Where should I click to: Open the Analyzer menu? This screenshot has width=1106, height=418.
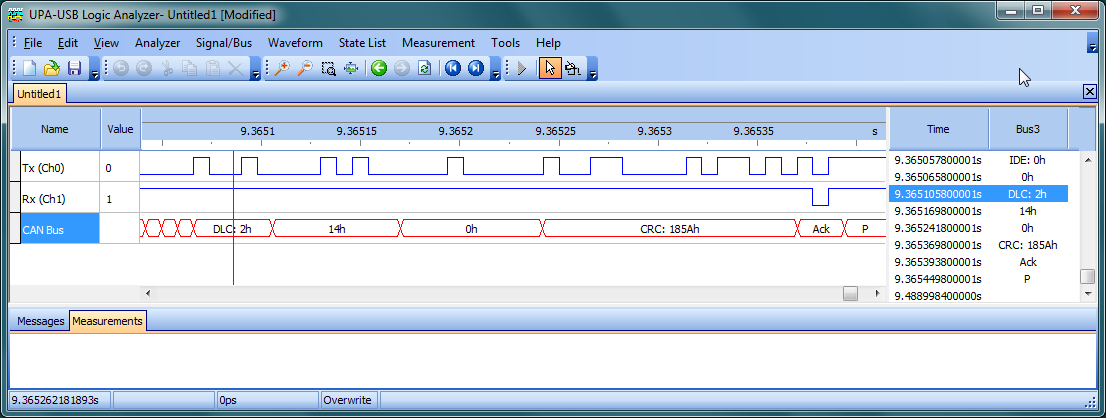(157, 43)
